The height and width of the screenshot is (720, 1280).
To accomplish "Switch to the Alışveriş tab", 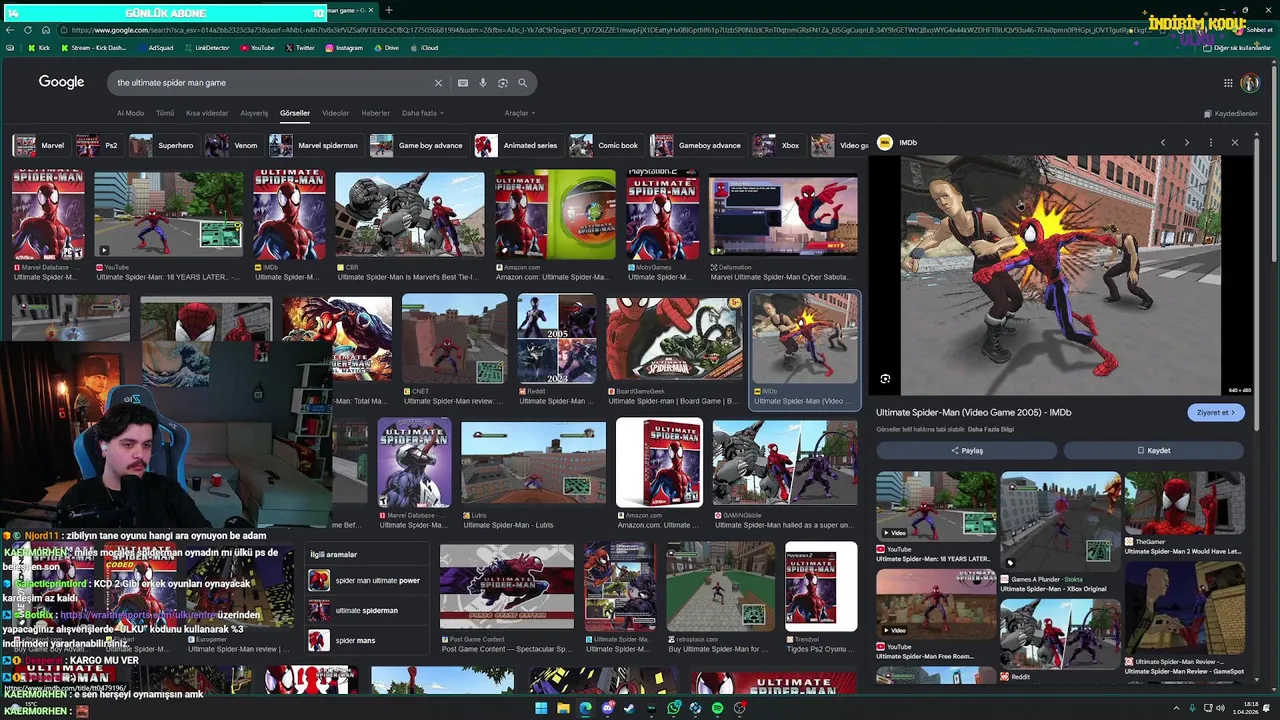I will 254,113.
